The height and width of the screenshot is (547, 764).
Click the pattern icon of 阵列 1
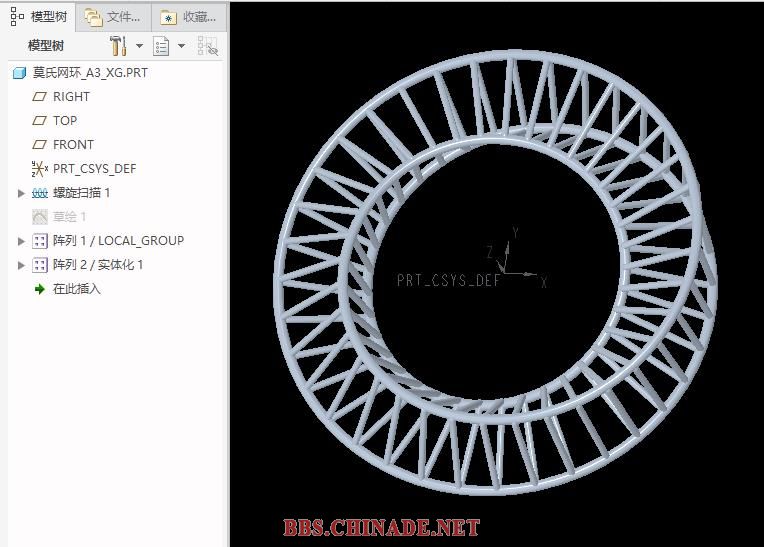(39, 241)
